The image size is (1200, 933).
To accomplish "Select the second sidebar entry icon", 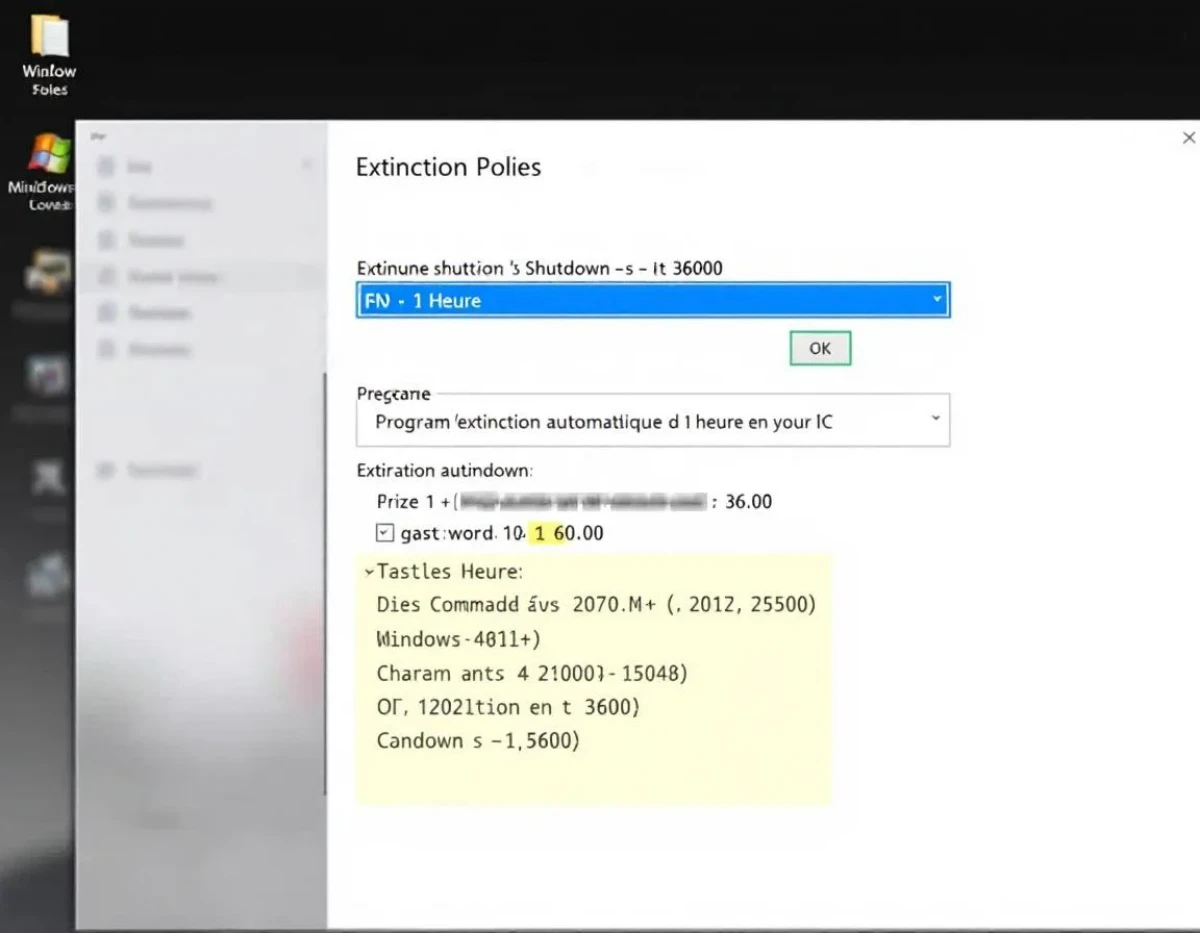I will (x=105, y=203).
